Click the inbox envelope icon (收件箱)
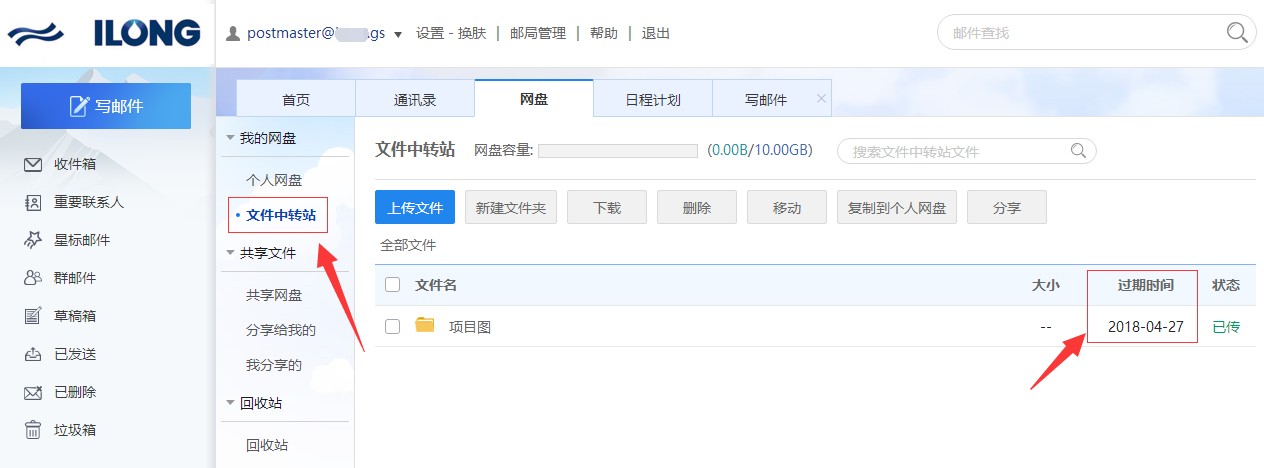Viewport: 1264px width, 468px height. [x=33, y=164]
